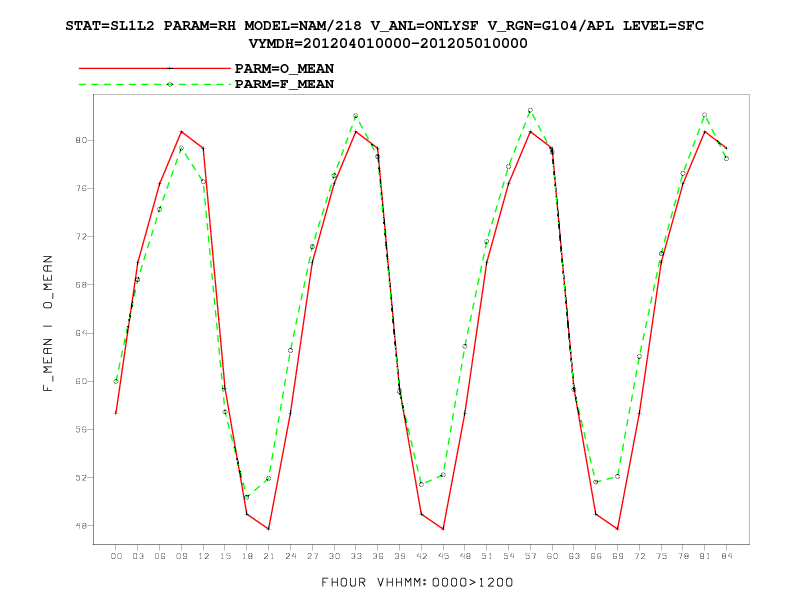This screenshot has height=612, width=792.
Task: Click the green F_MEAN peak marker at hour 33
Action: pyautogui.click(x=356, y=116)
